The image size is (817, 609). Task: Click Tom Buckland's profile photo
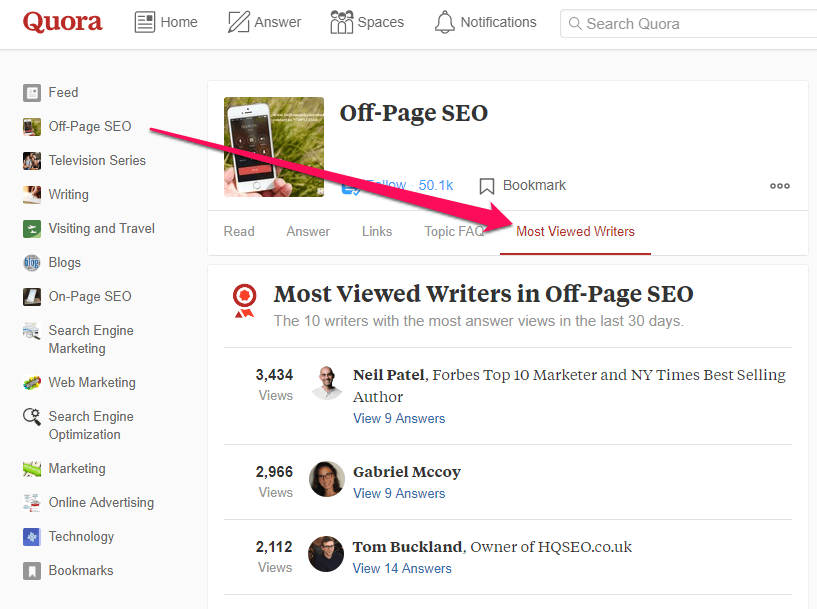326,554
